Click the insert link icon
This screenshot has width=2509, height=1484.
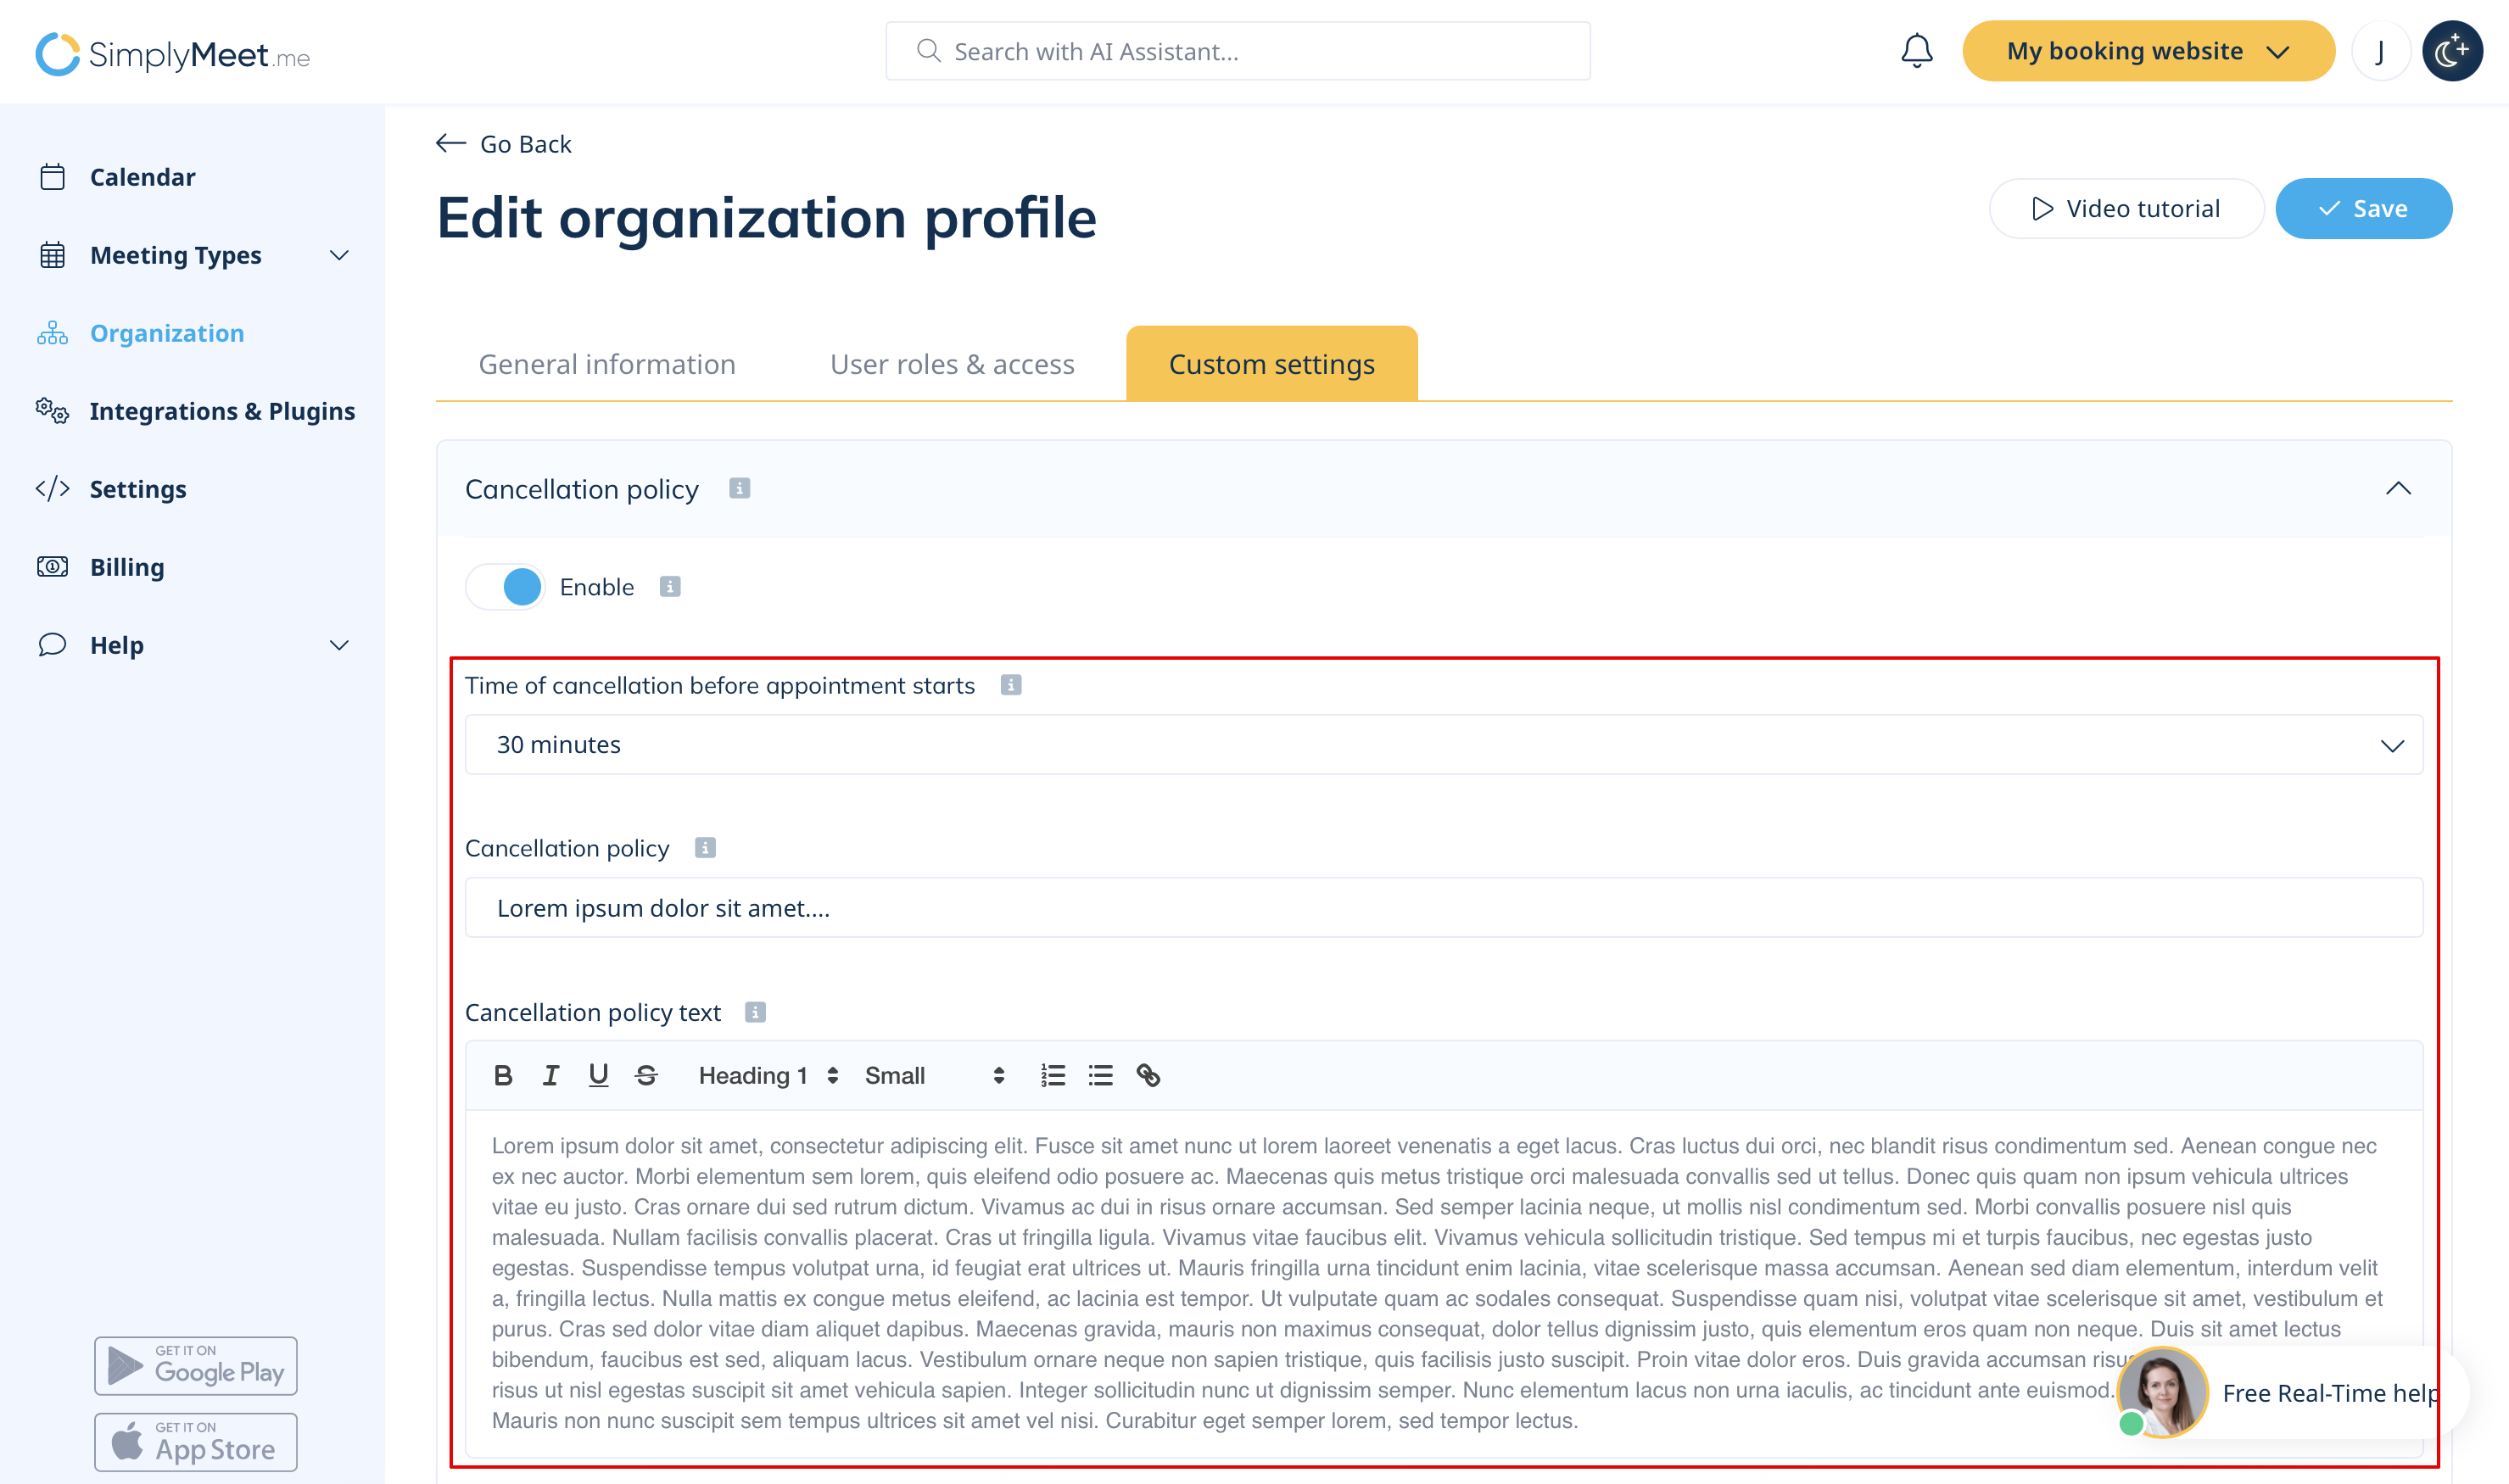point(1148,1075)
